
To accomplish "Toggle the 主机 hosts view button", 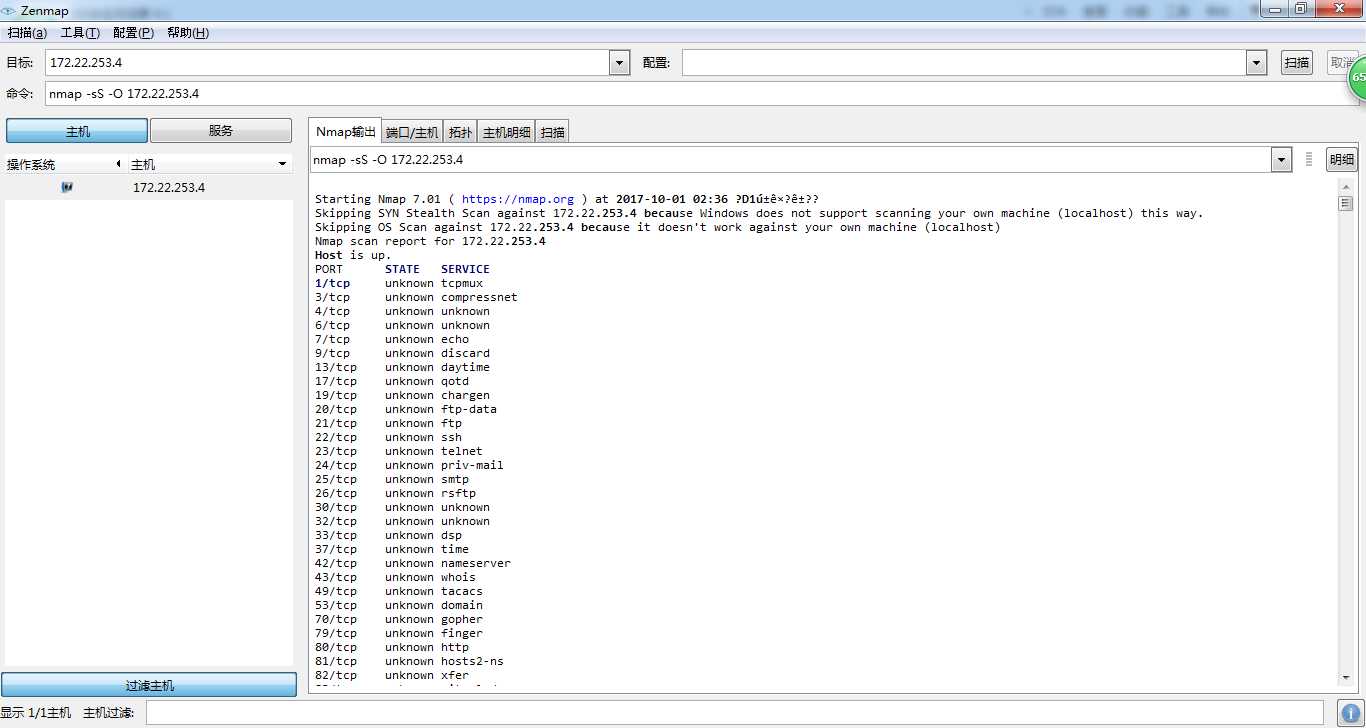I will 77,131.
